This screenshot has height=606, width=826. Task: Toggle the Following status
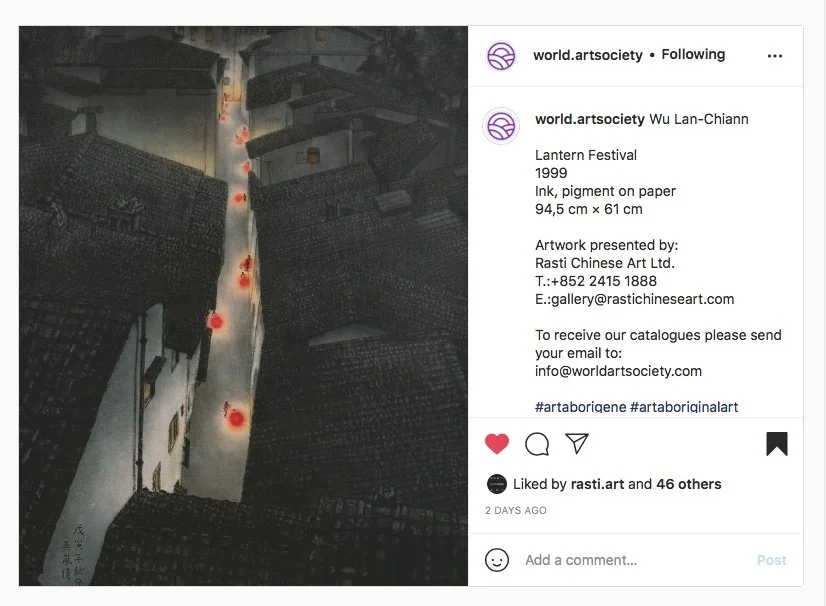click(693, 54)
